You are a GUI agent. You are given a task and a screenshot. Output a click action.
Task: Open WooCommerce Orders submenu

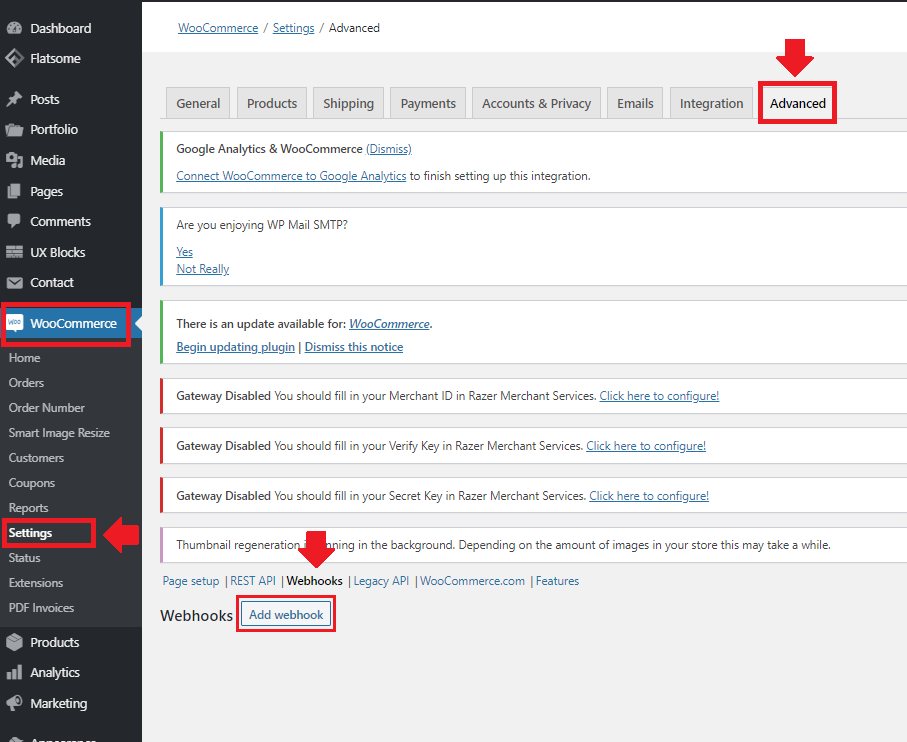click(26, 382)
